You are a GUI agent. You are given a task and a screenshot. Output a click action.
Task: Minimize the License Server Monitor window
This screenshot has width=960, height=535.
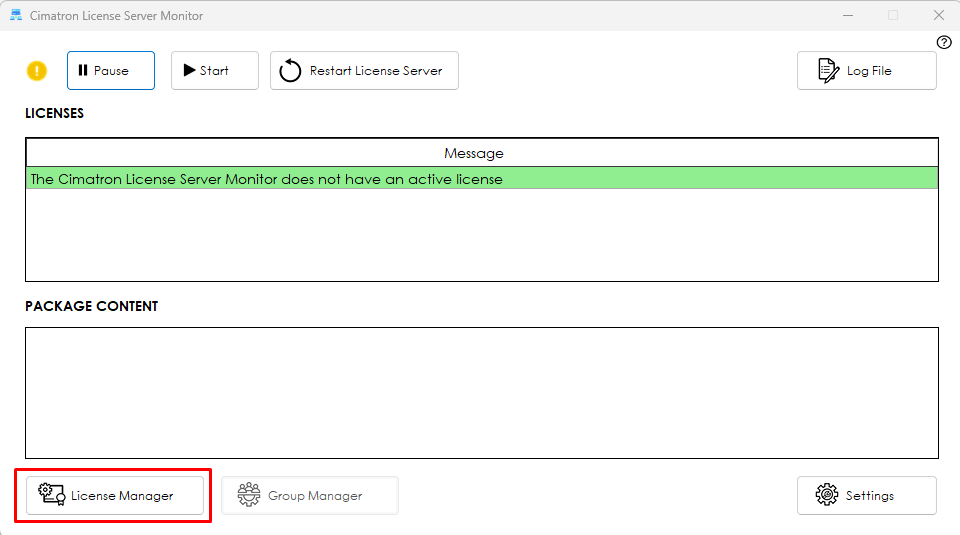coord(848,15)
